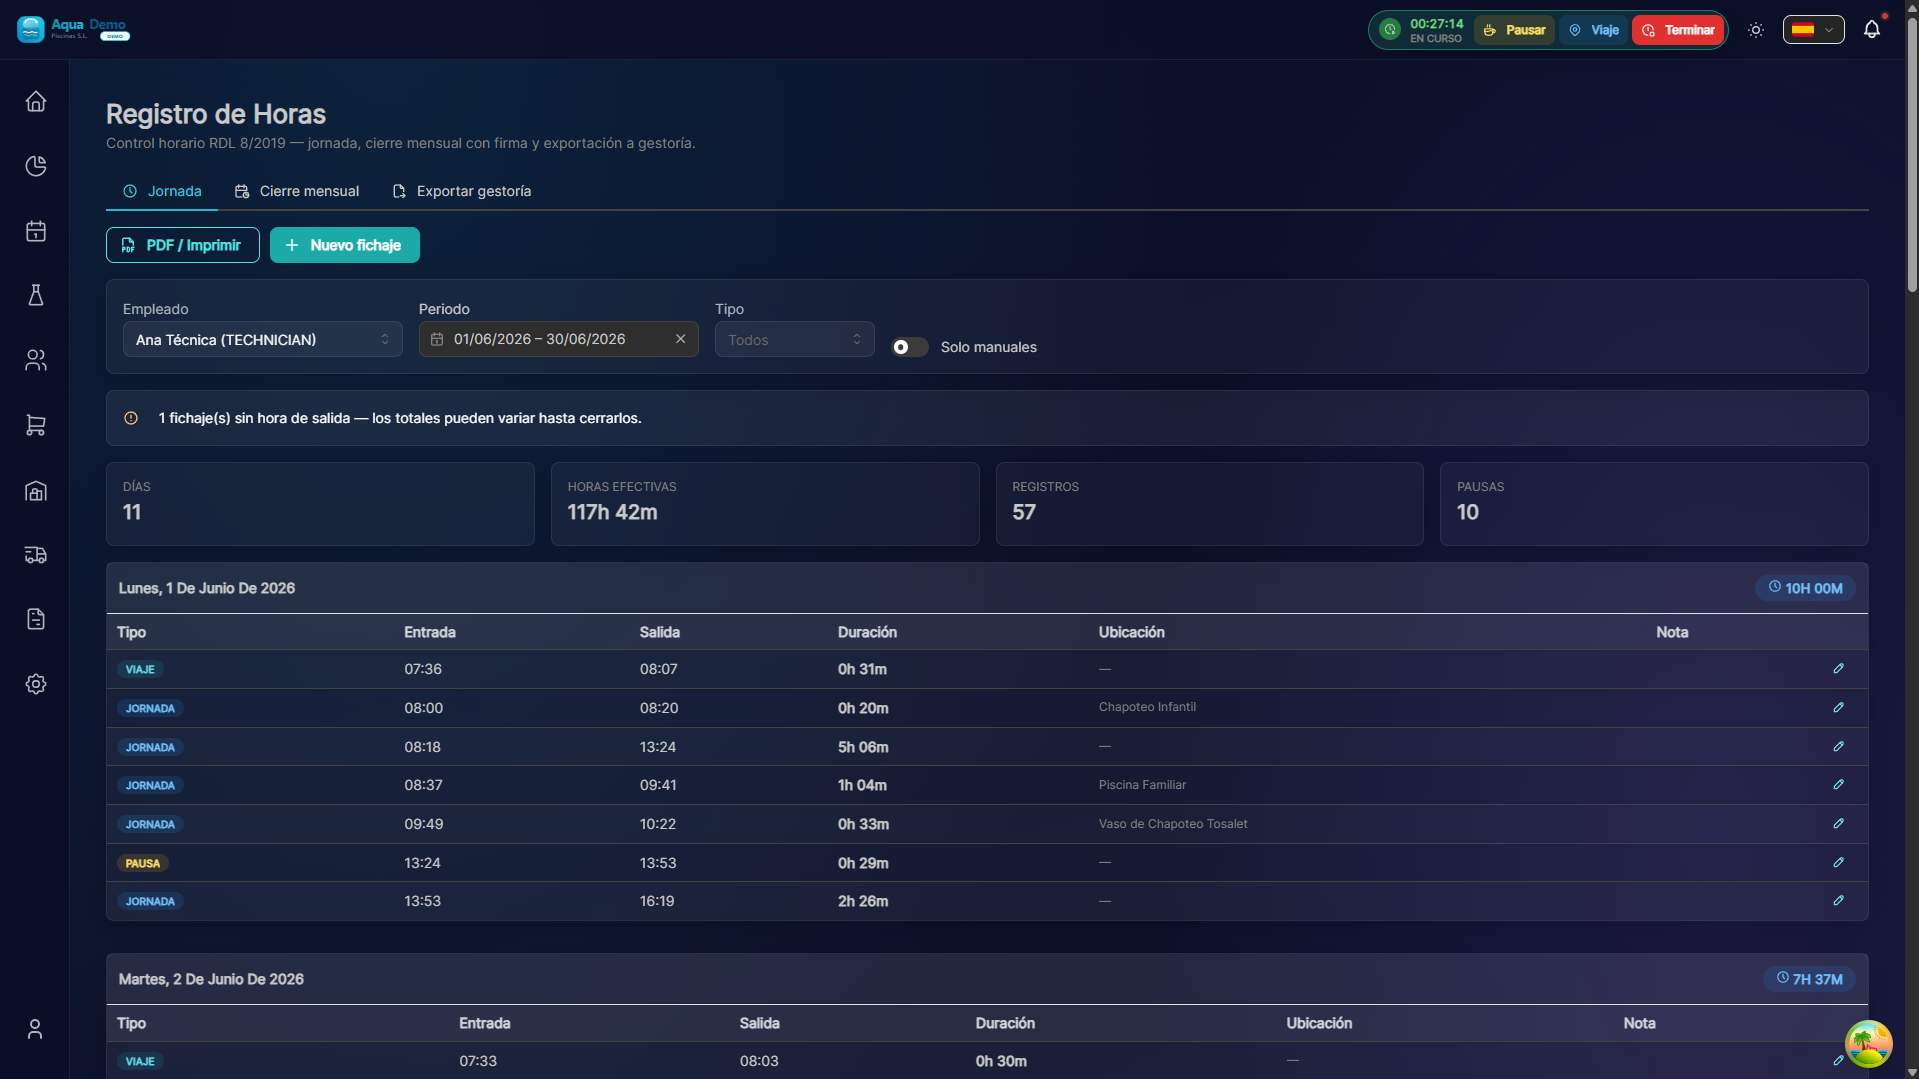Image resolution: width=1919 pixels, height=1079 pixels.
Task: Edit the 08:18 to 13:24 Jornada entry
Action: (x=1838, y=747)
